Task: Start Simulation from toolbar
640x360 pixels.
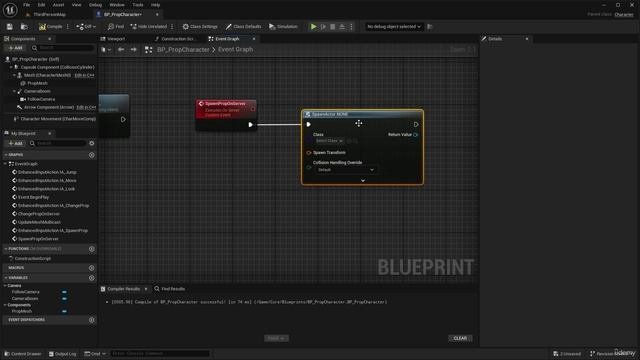Action: point(283,27)
